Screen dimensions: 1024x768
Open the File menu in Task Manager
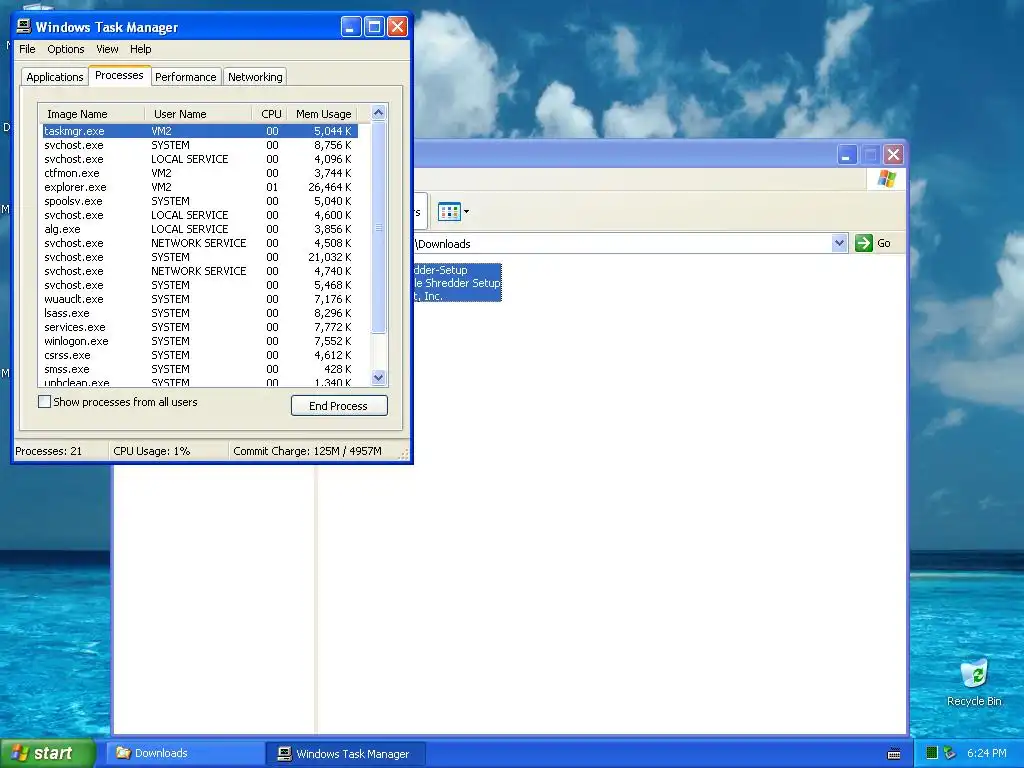27,49
